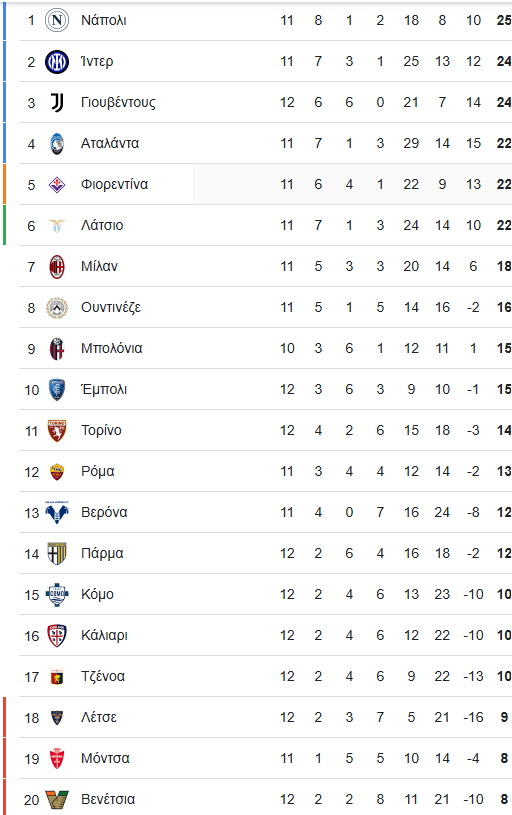Click the Torino bull crest icon
Screen dimensions: 512x815
[x=57, y=431]
